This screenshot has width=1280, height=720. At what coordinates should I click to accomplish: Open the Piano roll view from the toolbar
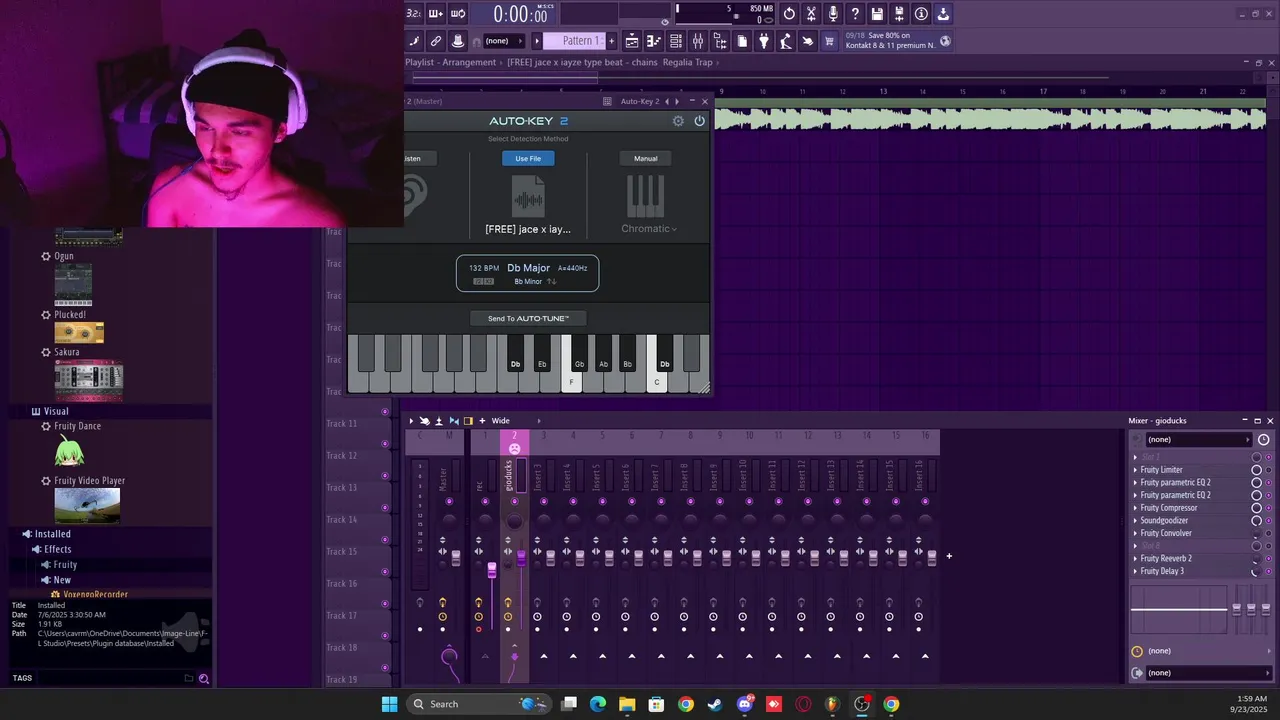(654, 41)
